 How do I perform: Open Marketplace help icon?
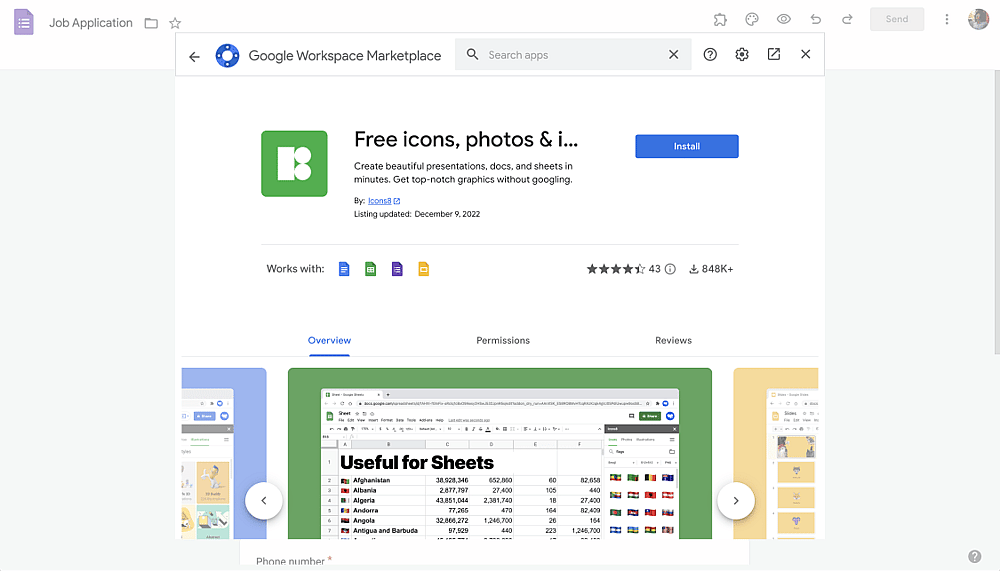pos(710,54)
